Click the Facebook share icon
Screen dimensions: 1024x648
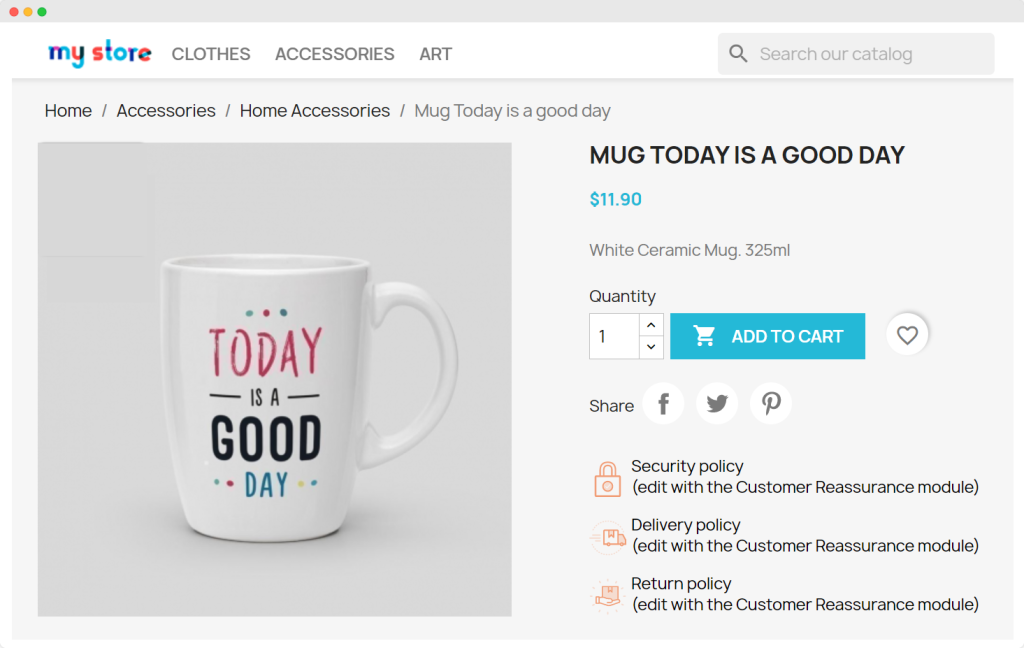point(663,404)
